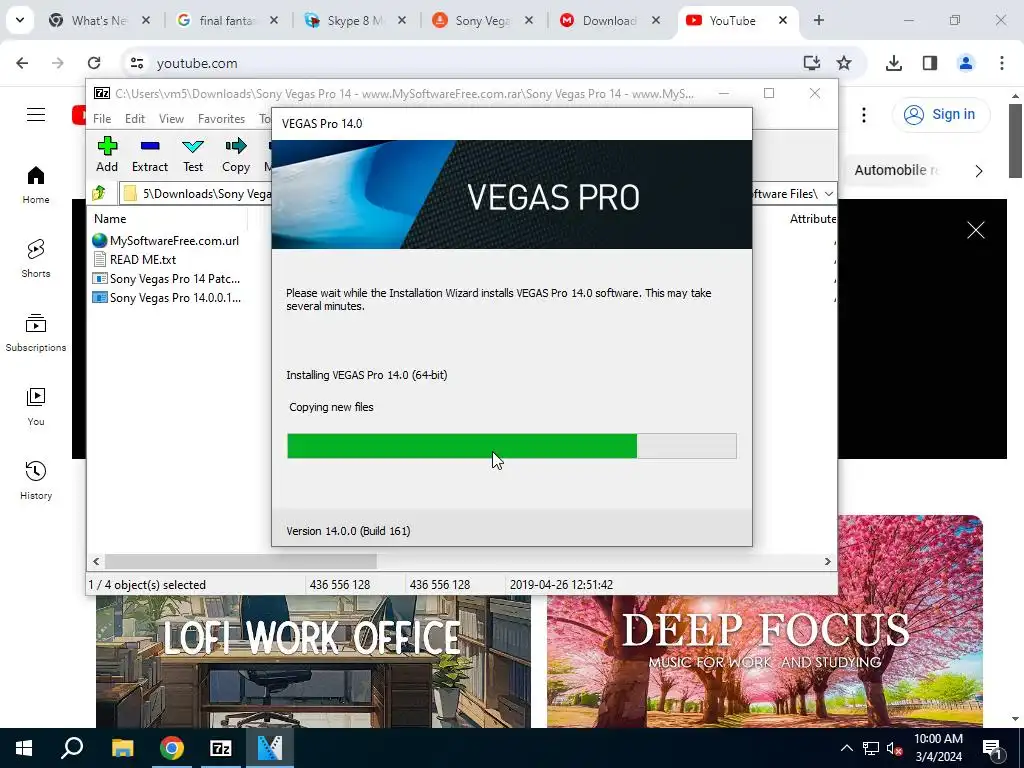The height and width of the screenshot is (768, 1024).
Task: Open History in YouTube sidebar
Action: click(x=36, y=480)
